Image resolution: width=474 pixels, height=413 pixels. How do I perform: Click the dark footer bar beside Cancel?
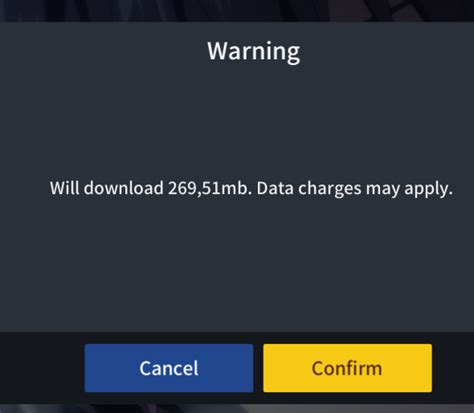(x=42, y=368)
